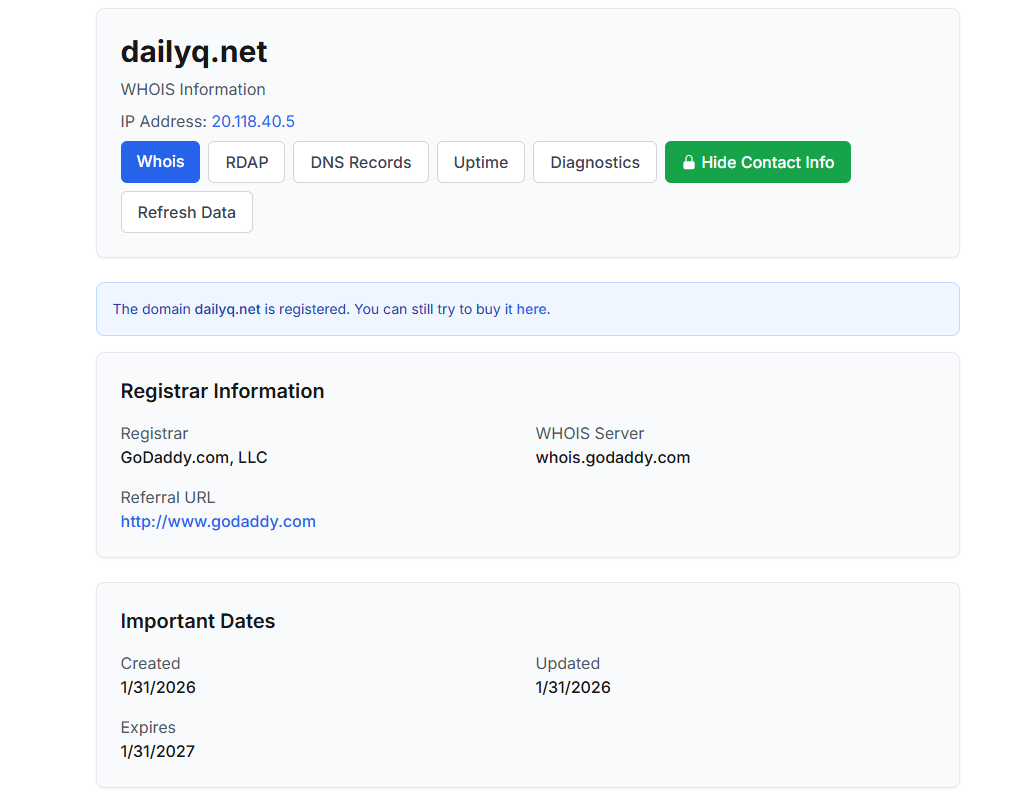Open the RDAP tab
1035x797 pixels.
pyautogui.click(x=246, y=162)
